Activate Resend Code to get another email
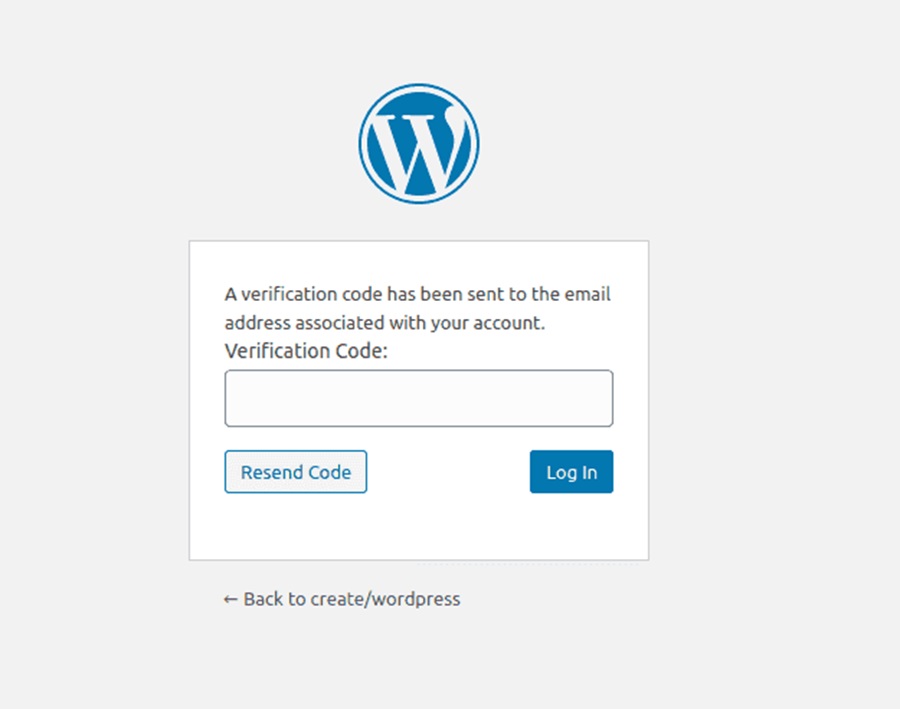Screen dimensions: 900x709 pos(295,472)
